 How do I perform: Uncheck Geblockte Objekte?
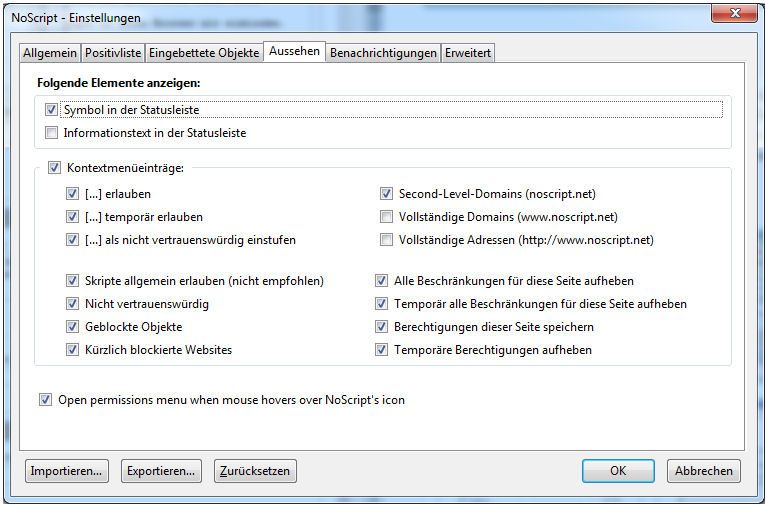(x=72, y=326)
